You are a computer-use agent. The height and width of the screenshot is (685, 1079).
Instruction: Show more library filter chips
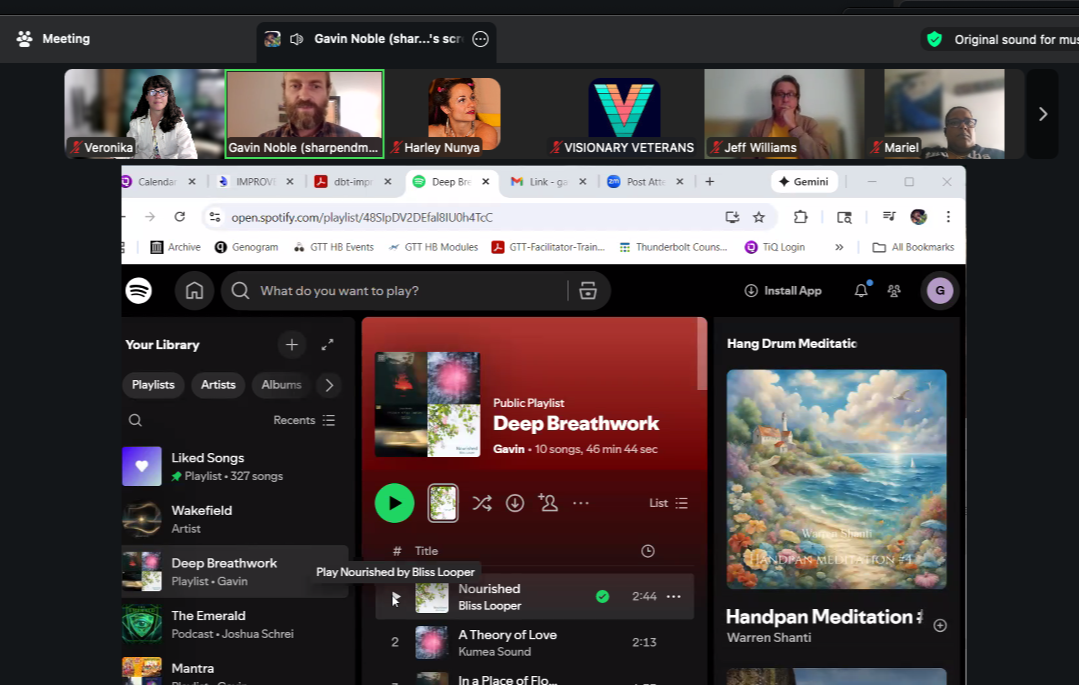[x=330, y=385]
